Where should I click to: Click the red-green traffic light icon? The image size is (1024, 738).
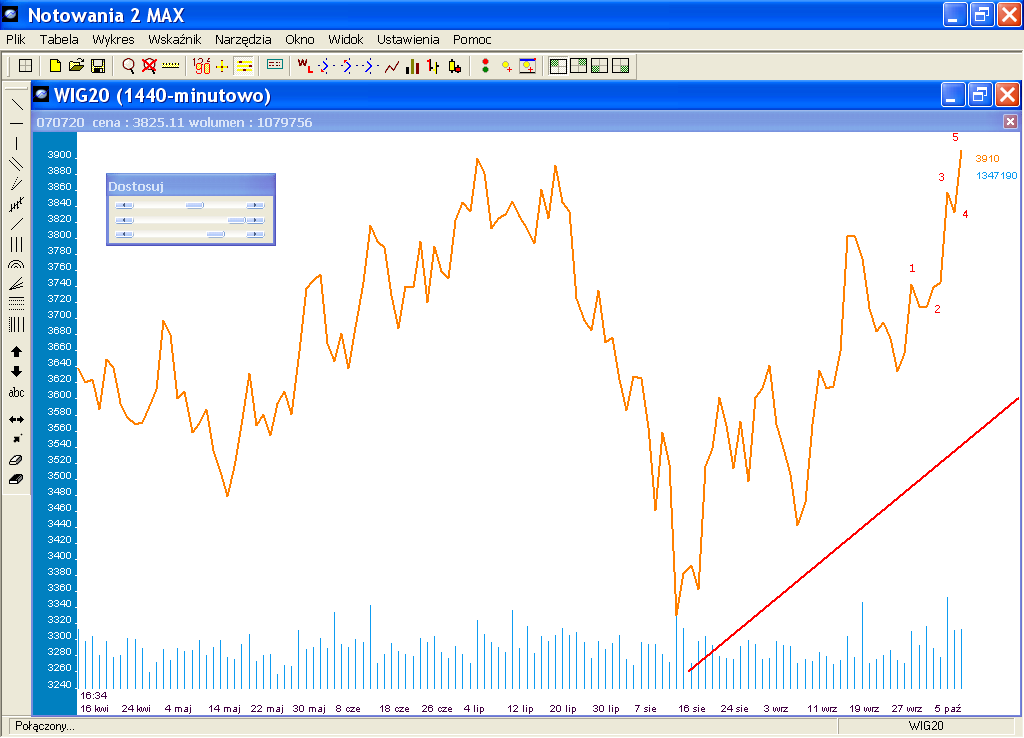(485, 65)
